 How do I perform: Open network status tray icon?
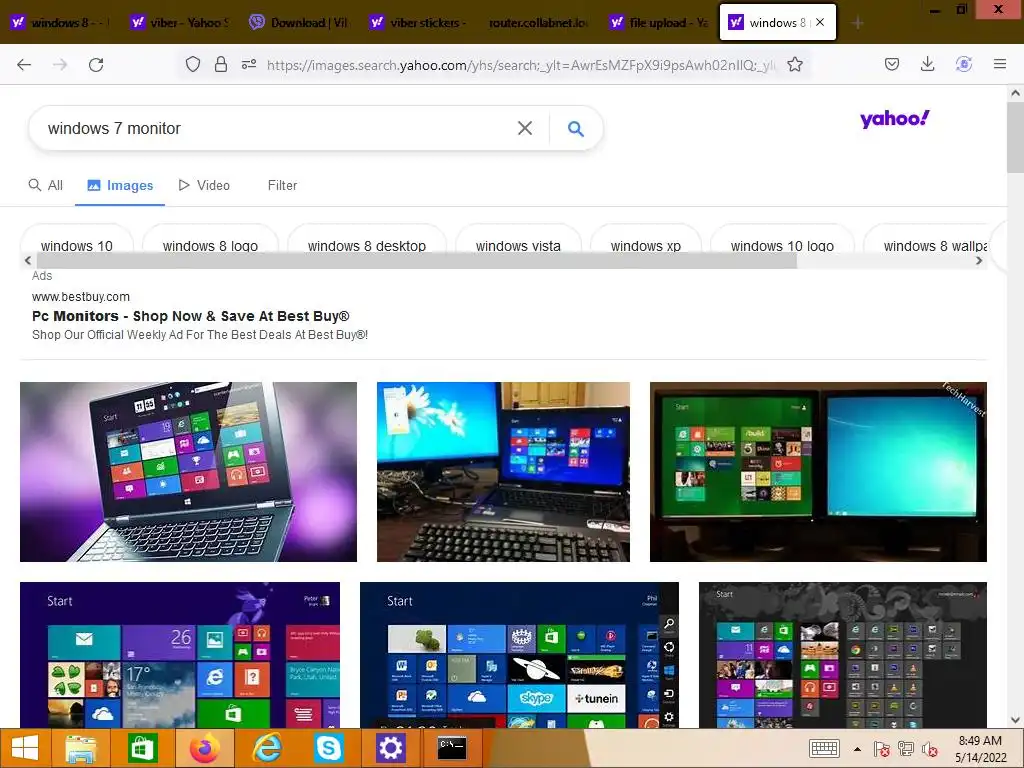coord(906,749)
